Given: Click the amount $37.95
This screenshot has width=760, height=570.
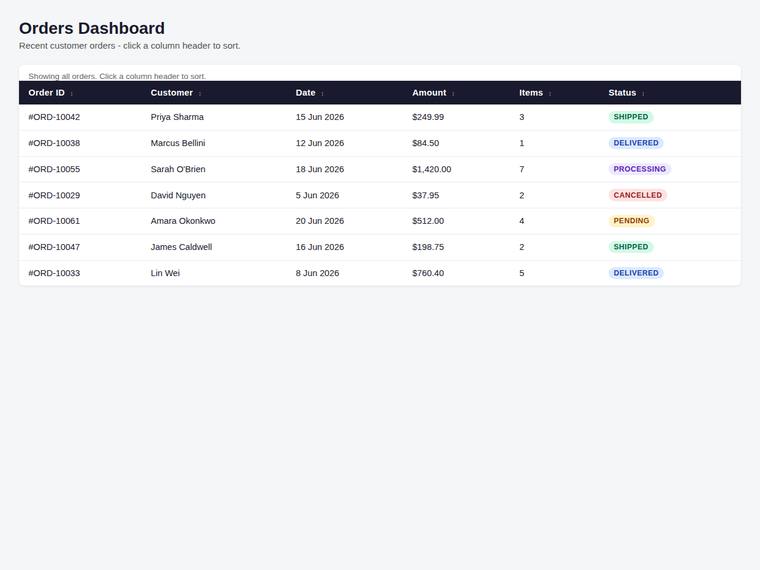Looking at the screenshot, I should pyautogui.click(x=426, y=195).
